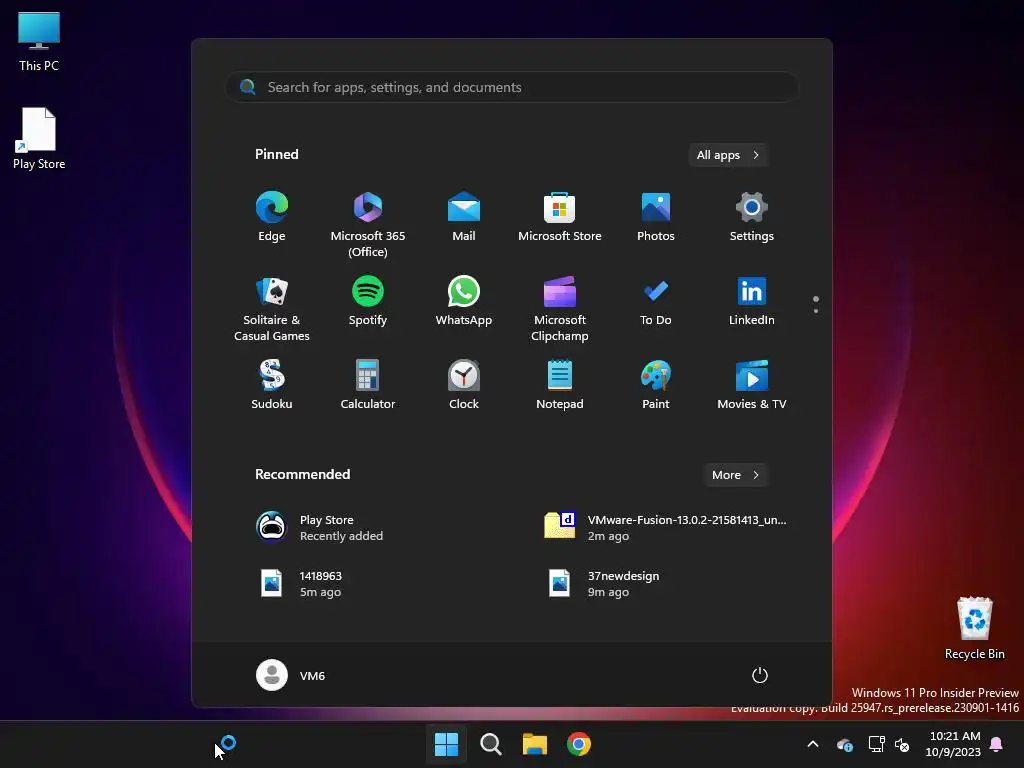Open Edge from pinned apps

pos(272,217)
